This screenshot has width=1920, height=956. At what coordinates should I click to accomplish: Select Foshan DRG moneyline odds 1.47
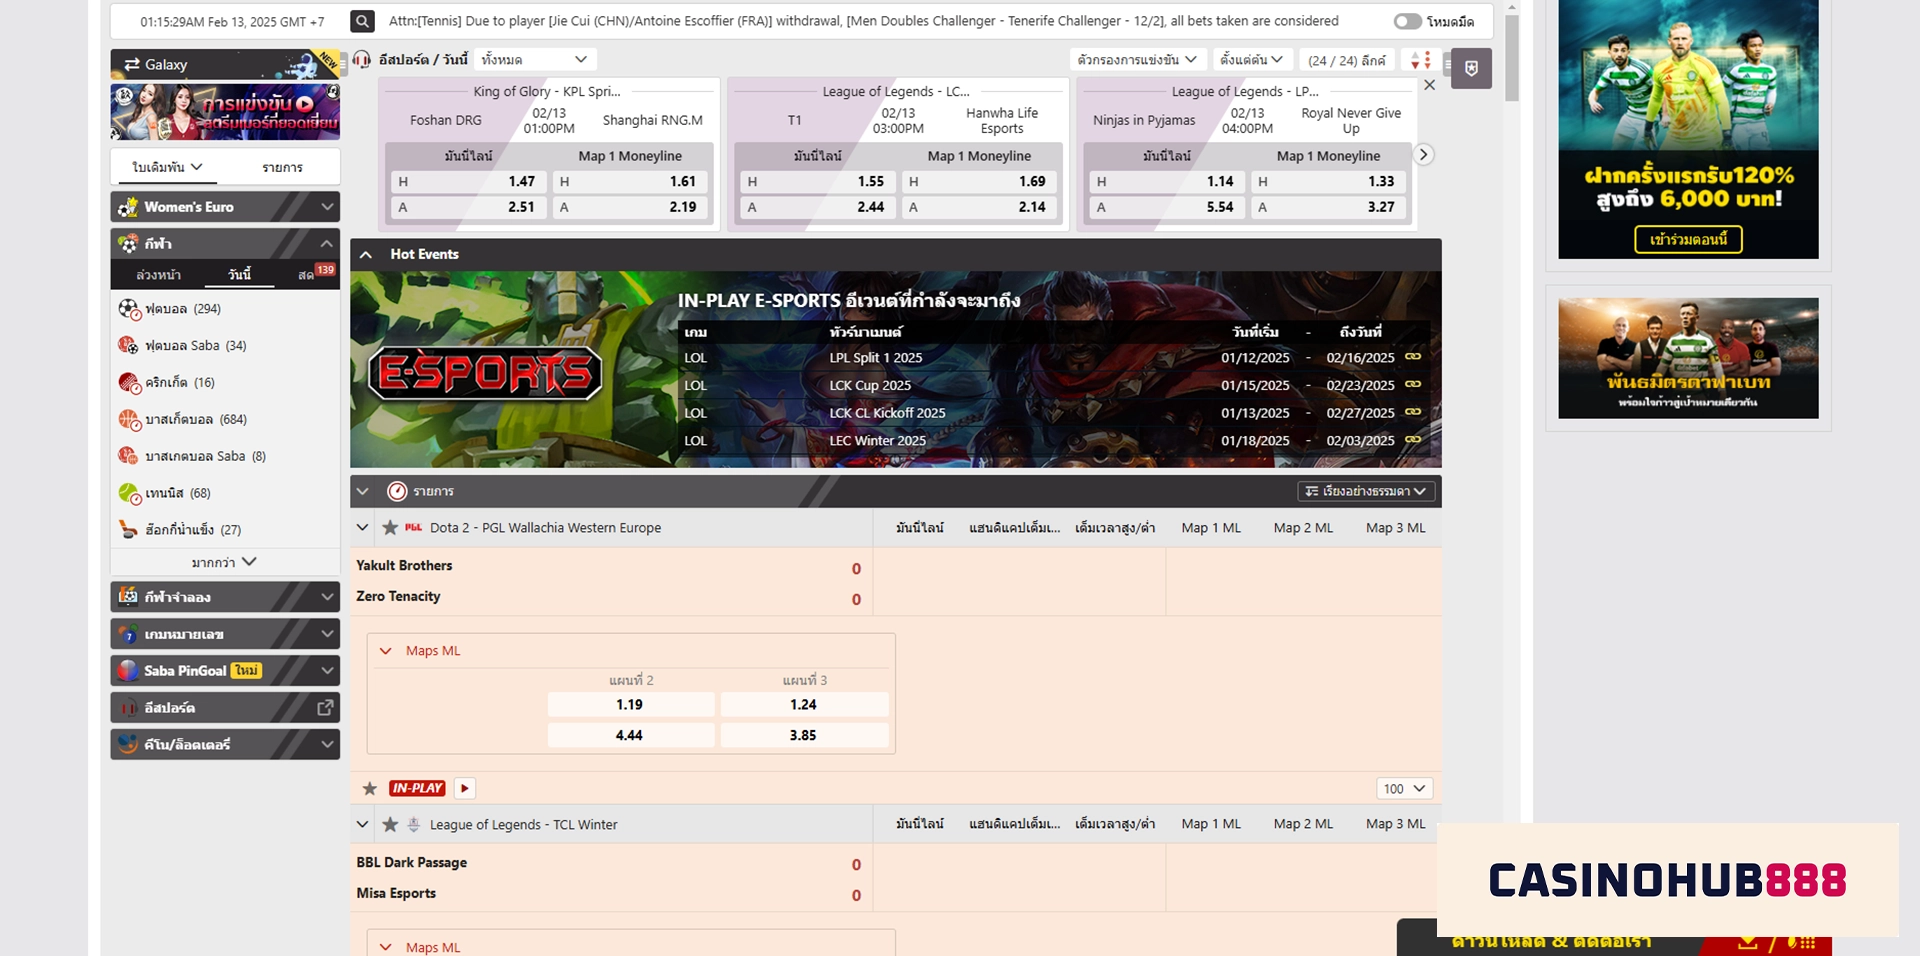467,181
